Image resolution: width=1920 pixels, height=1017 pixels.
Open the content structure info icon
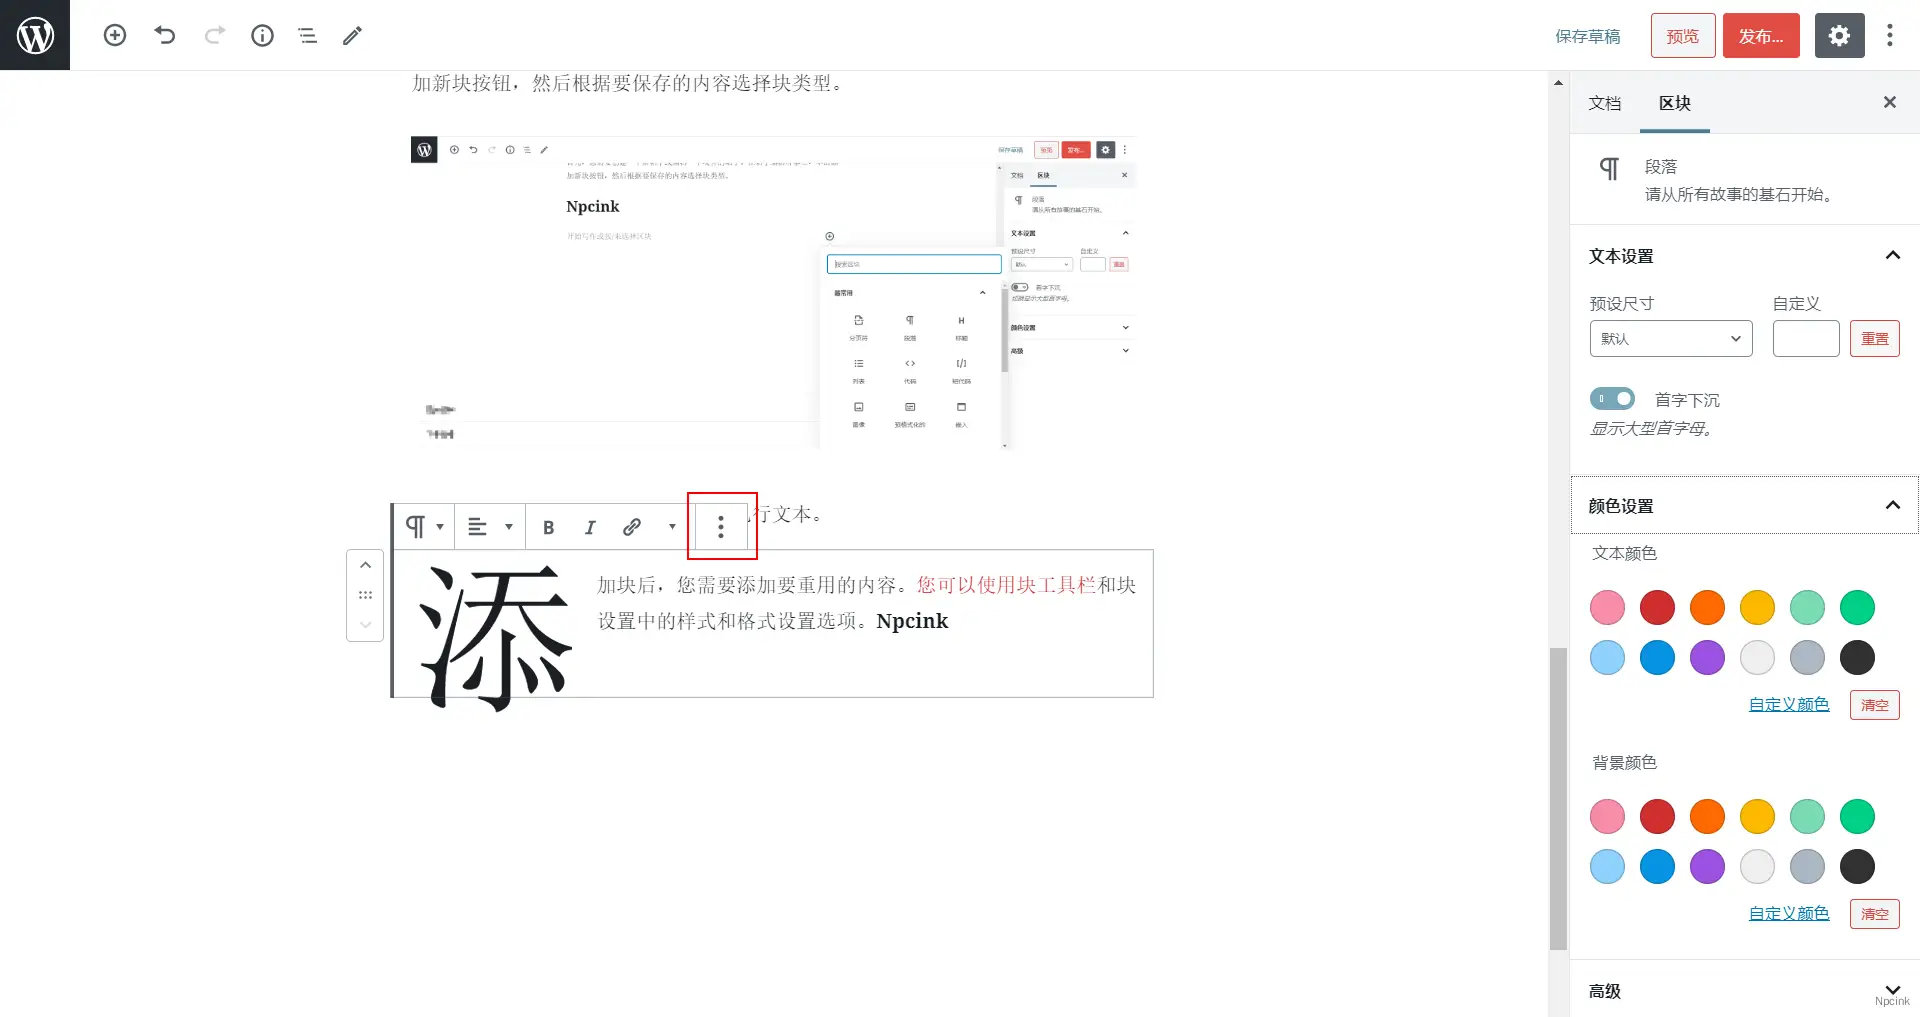coord(262,35)
